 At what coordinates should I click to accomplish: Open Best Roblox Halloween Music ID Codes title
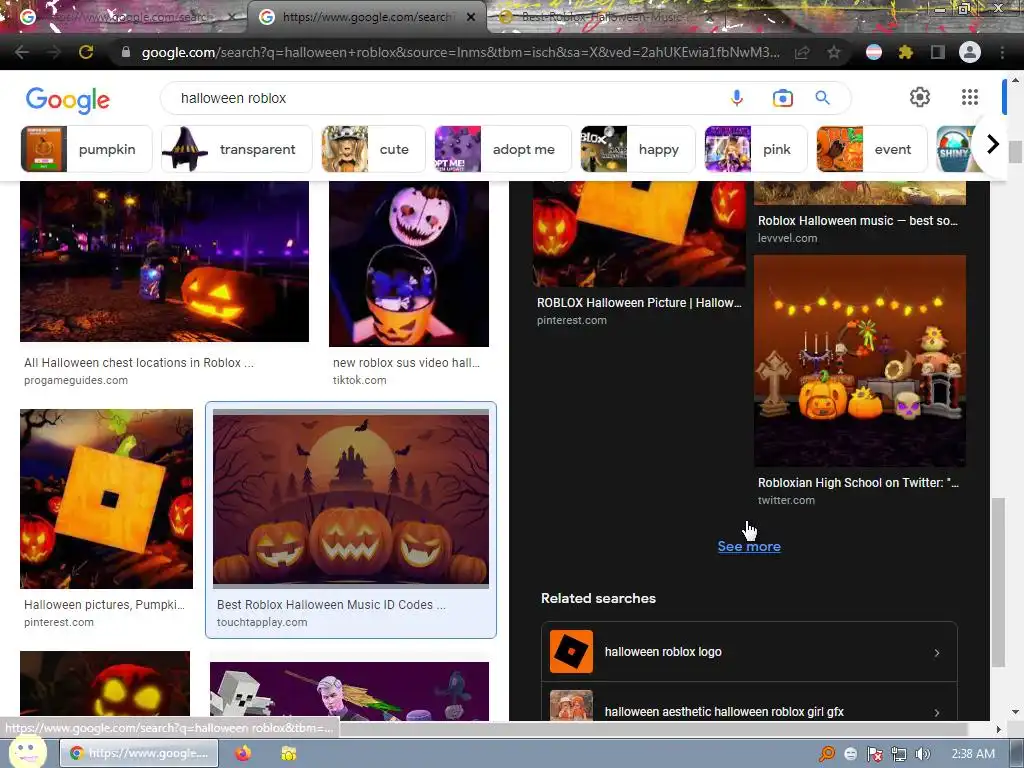click(331, 605)
